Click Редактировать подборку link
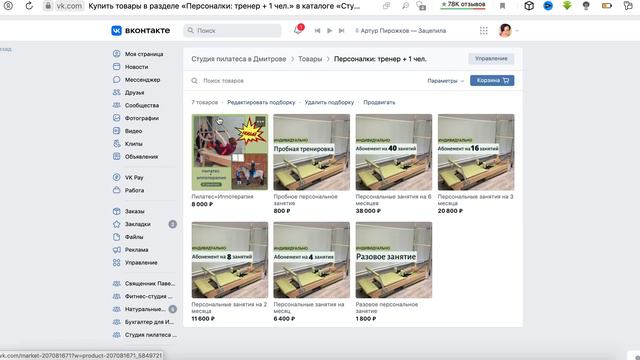 (x=261, y=102)
